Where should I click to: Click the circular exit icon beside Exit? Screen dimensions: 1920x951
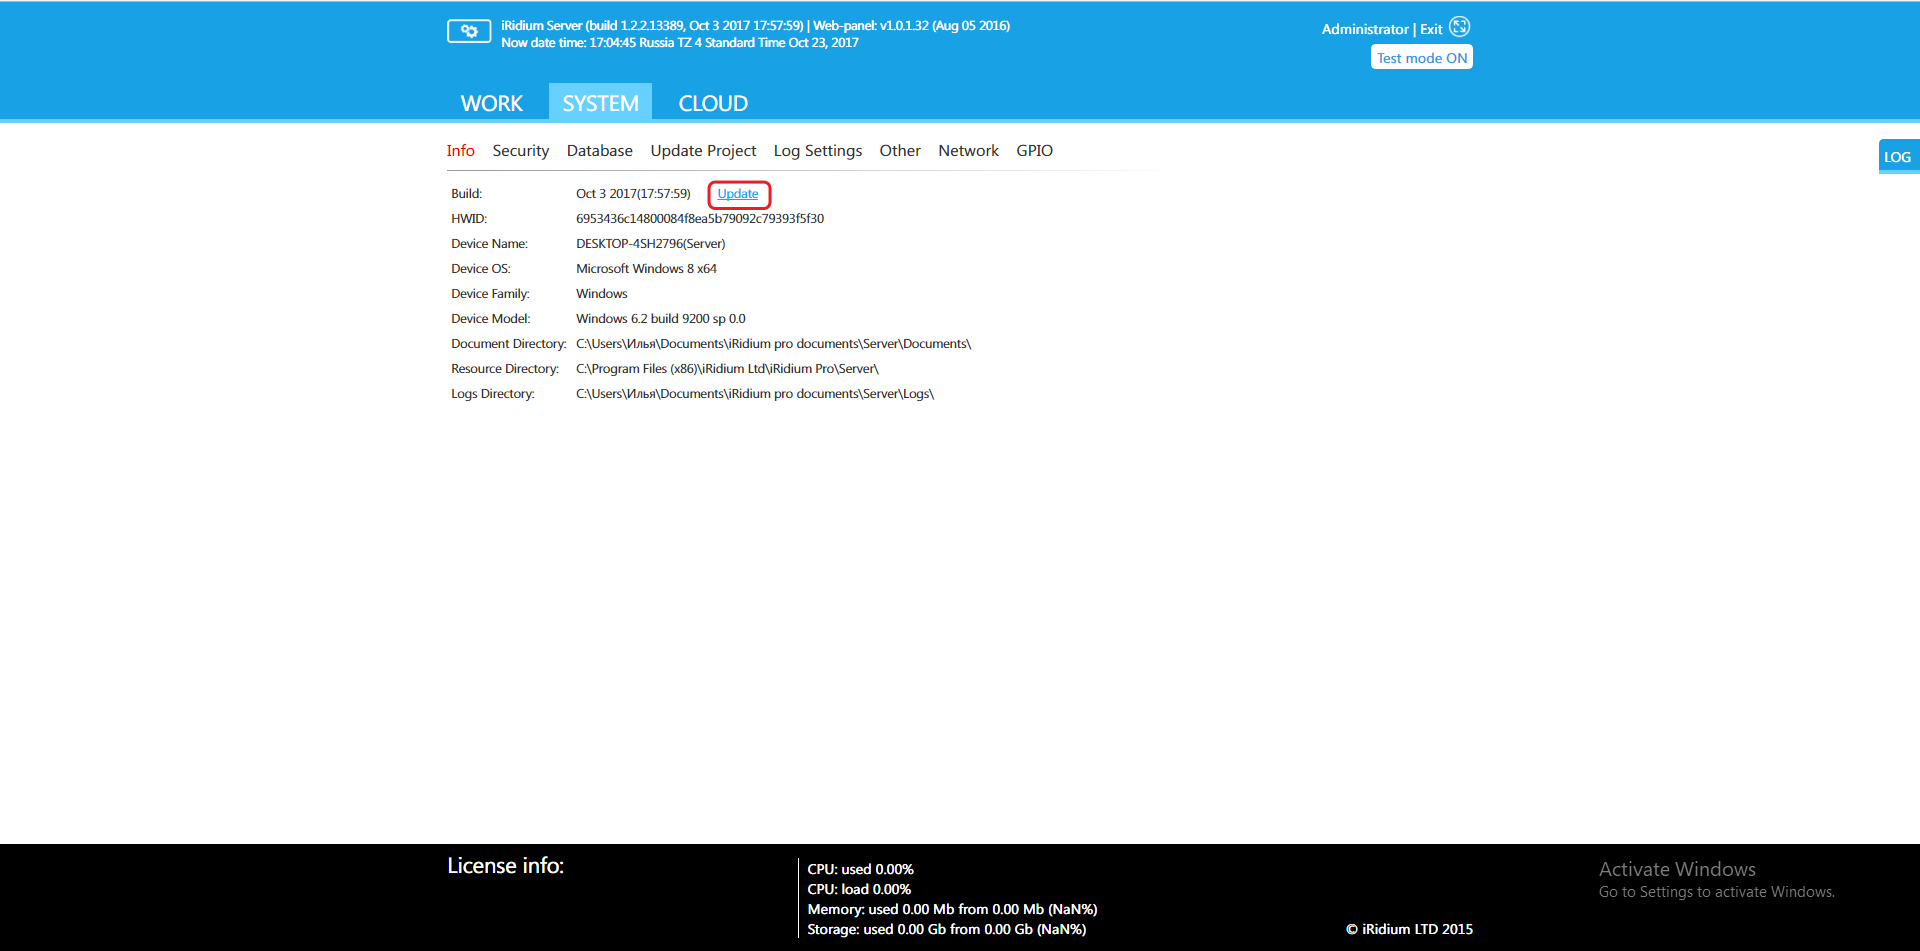1459,27
